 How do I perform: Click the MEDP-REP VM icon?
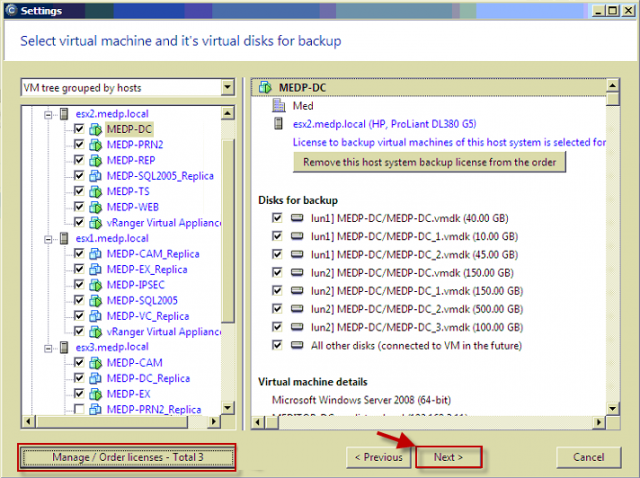(95, 160)
